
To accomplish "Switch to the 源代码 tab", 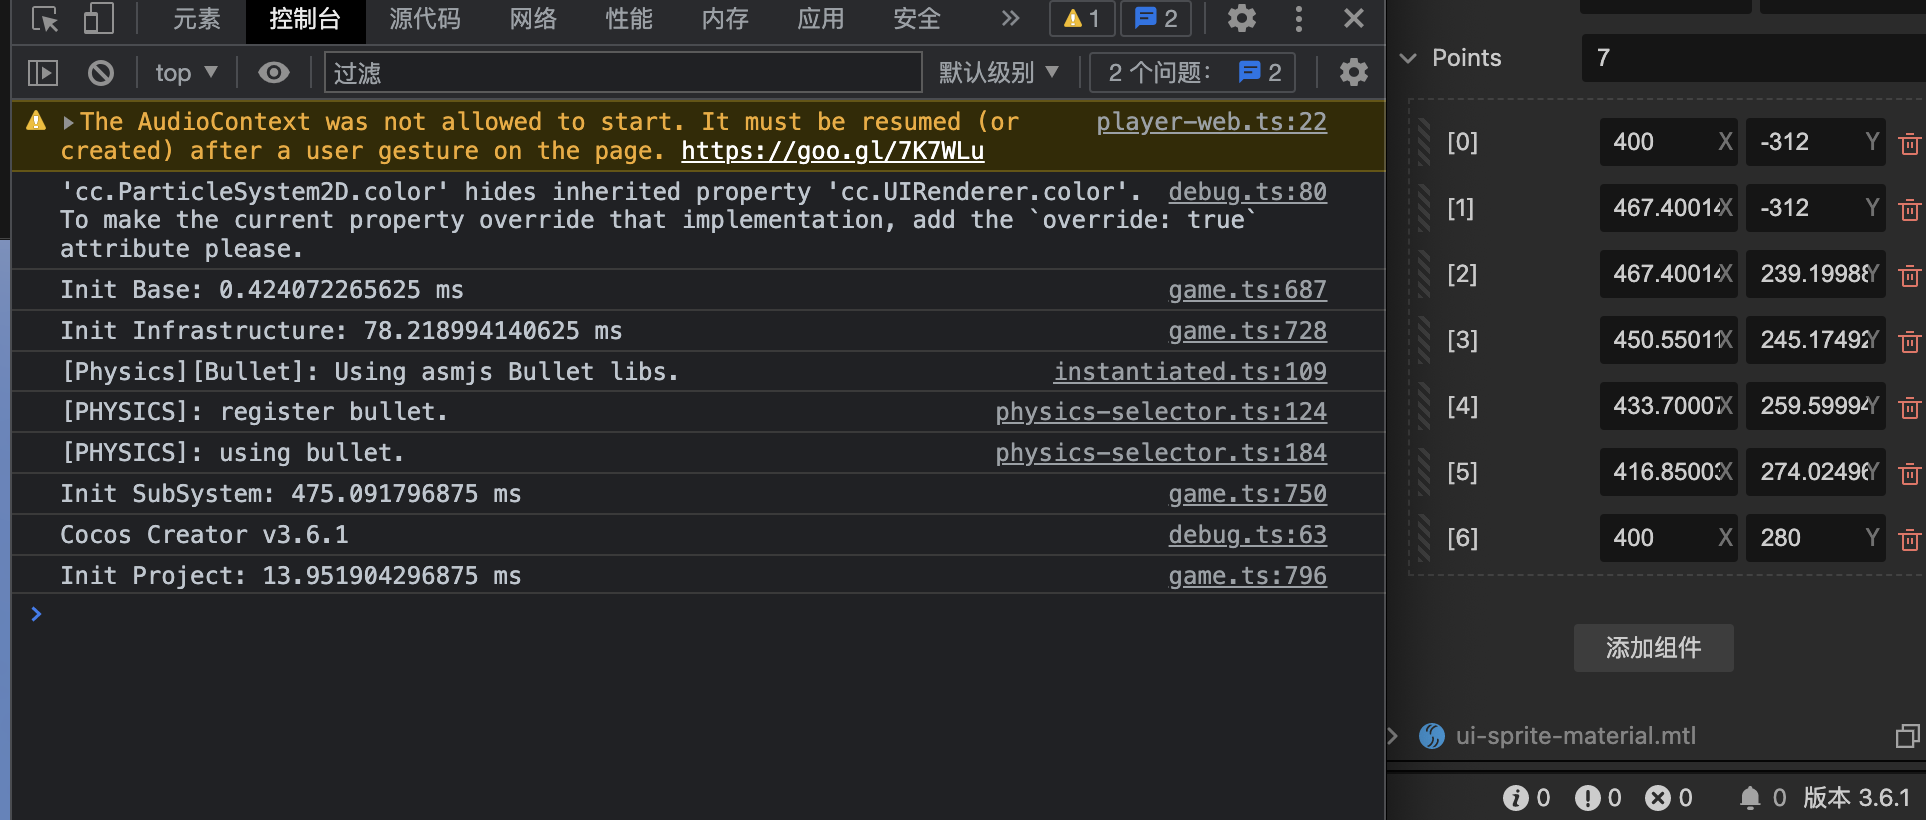I will click(425, 19).
